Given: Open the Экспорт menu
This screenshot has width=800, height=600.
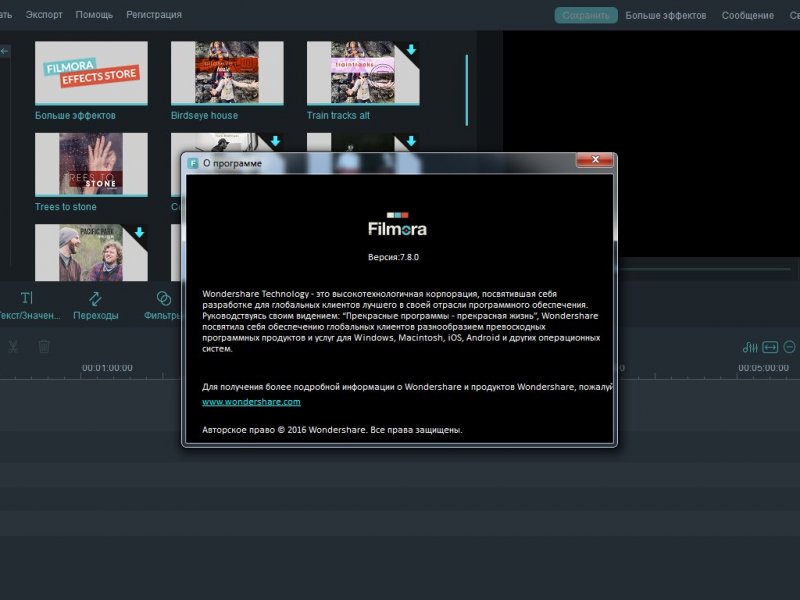Looking at the screenshot, I should pyautogui.click(x=43, y=15).
